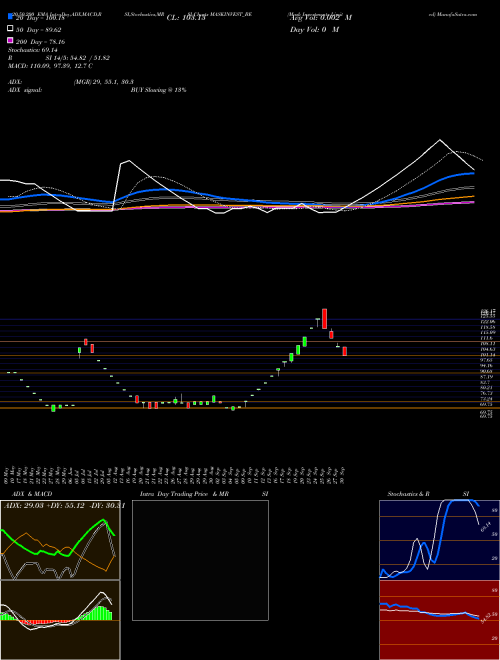500x660 pixels.
Task: Select the '200 Day = 78.16' label
Action: (x=41, y=42)
